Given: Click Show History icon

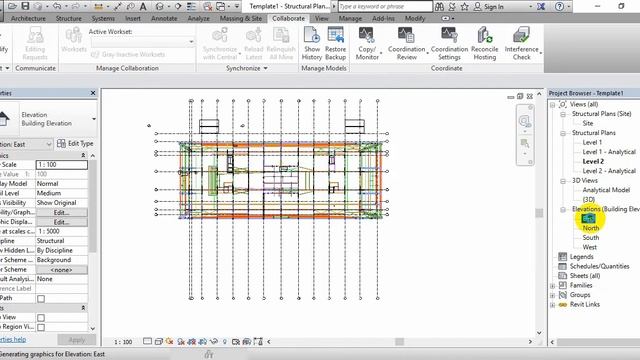Looking at the screenshot, I should tap(312, 43).
